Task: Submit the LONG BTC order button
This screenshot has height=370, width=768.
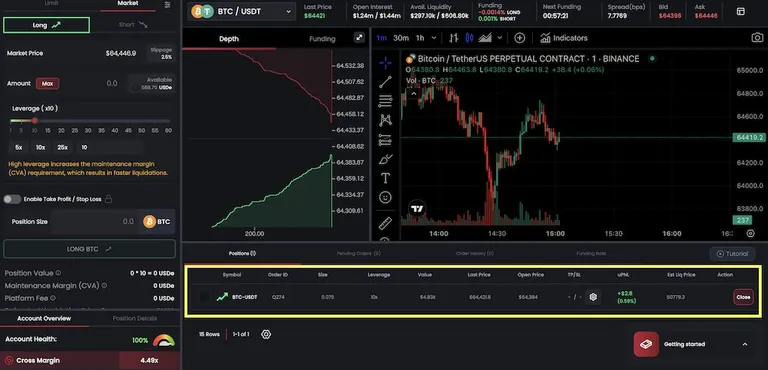Action: (x=89, y=249)
